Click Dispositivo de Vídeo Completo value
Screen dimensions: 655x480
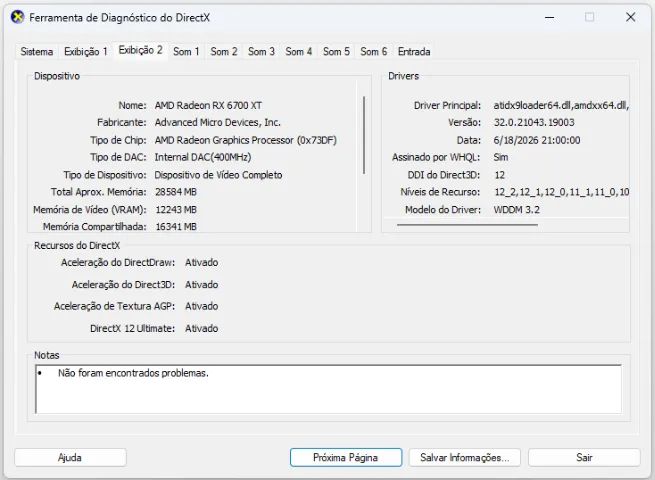click(x=218, y=175)
